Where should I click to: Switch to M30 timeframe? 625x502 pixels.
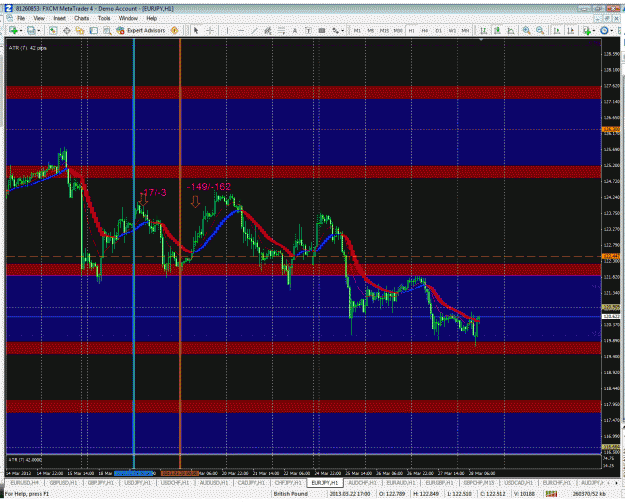(398, 30)
